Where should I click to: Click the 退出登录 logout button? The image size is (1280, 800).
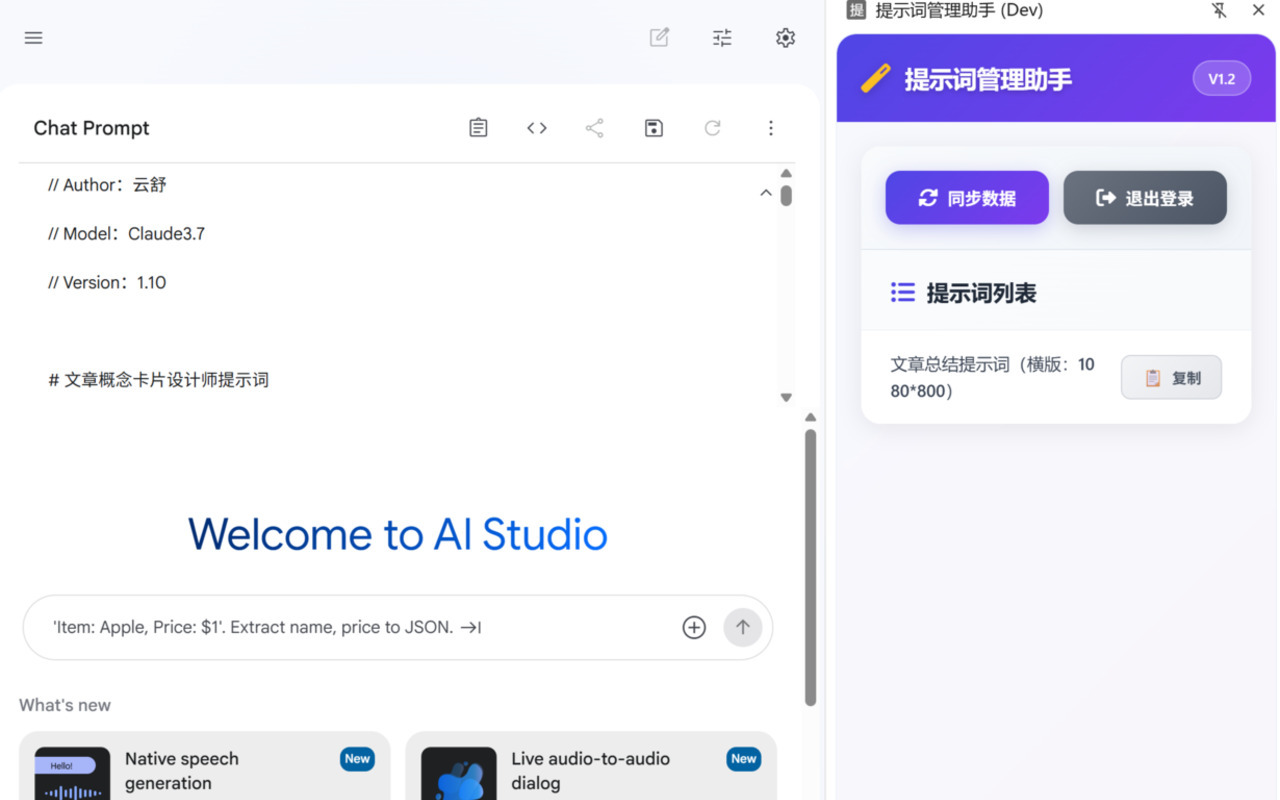point(1144,197)
